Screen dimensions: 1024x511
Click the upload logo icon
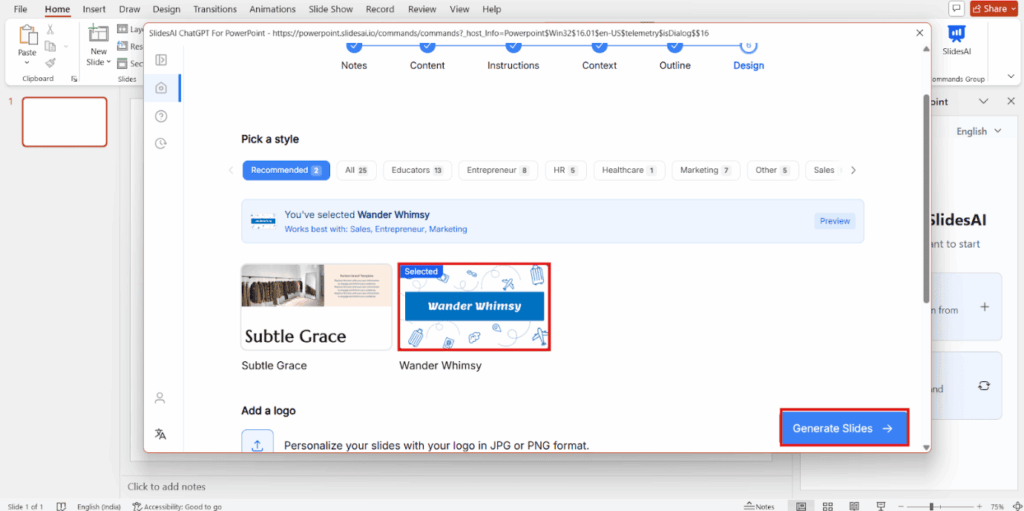pyautogui.click(x=256, y=445)
